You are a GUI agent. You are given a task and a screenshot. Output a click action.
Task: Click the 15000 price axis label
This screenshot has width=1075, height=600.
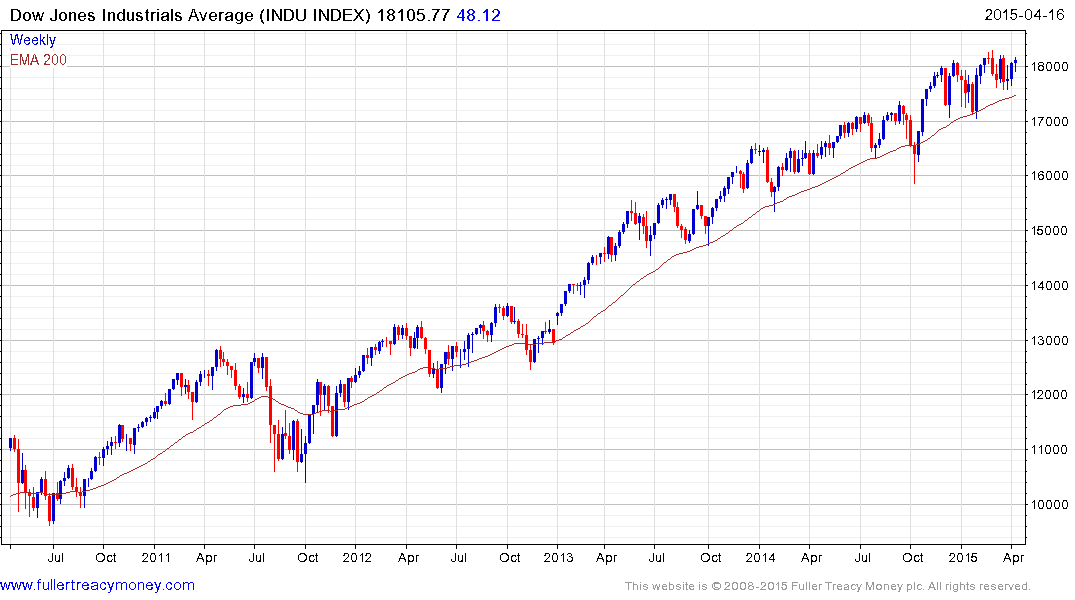tap(1050, 230)
